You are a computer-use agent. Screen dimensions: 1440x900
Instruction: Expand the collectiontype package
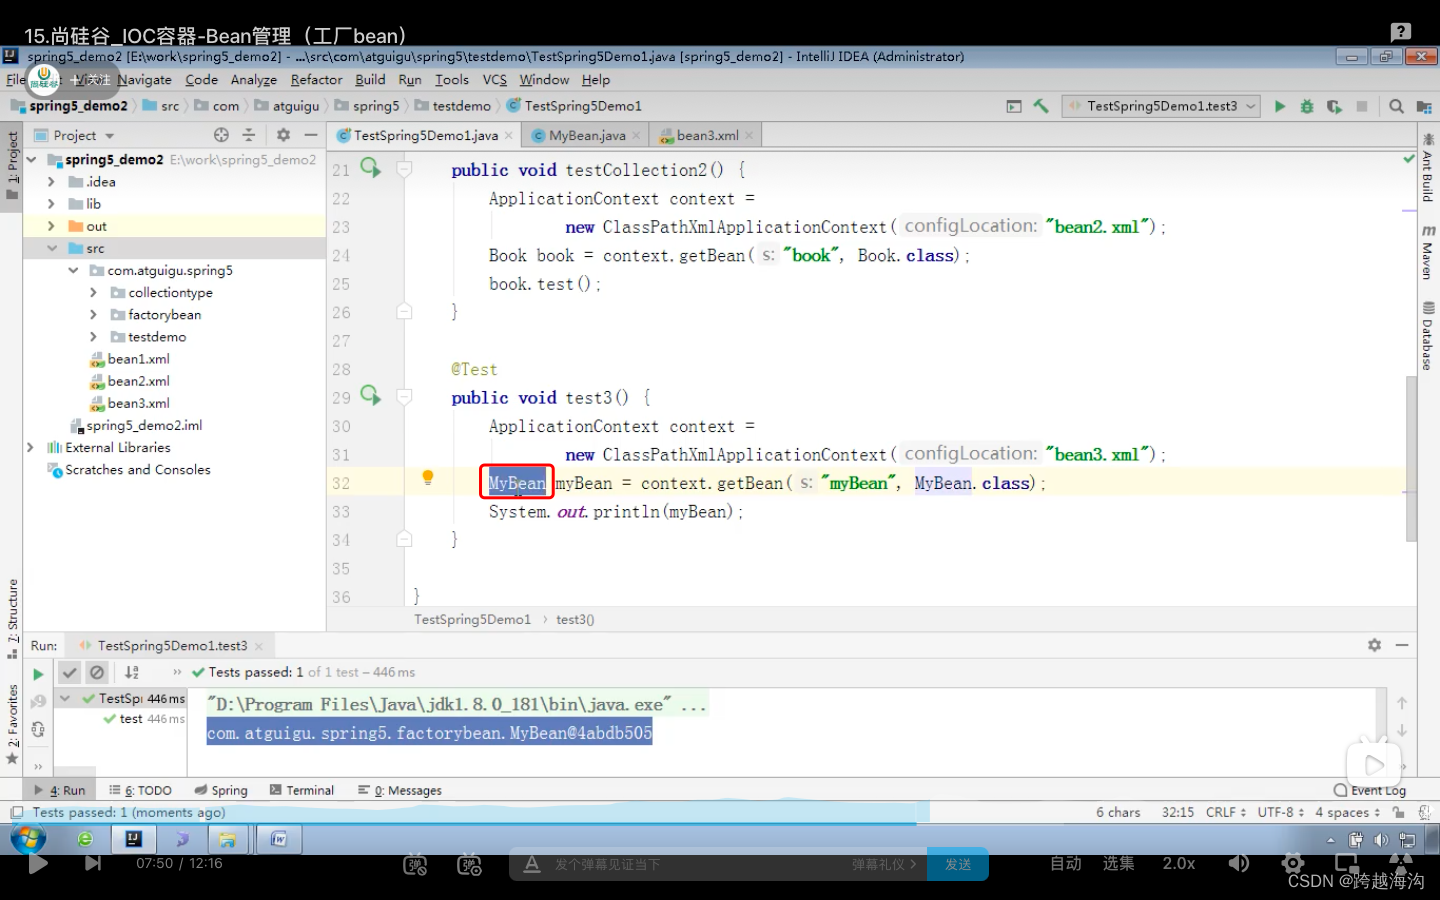point(94,293)
